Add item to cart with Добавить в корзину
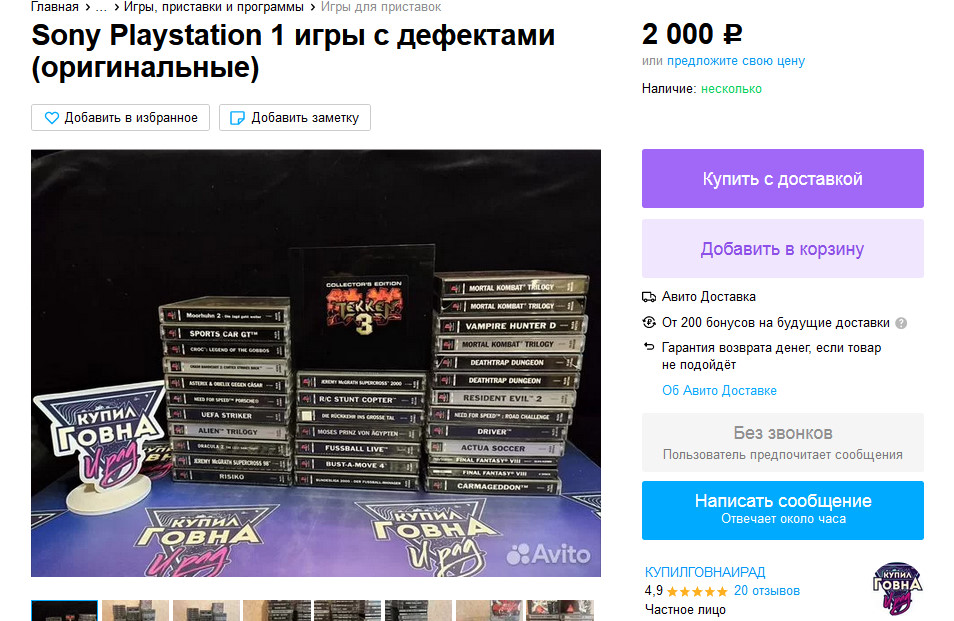 tap(782, 249)
